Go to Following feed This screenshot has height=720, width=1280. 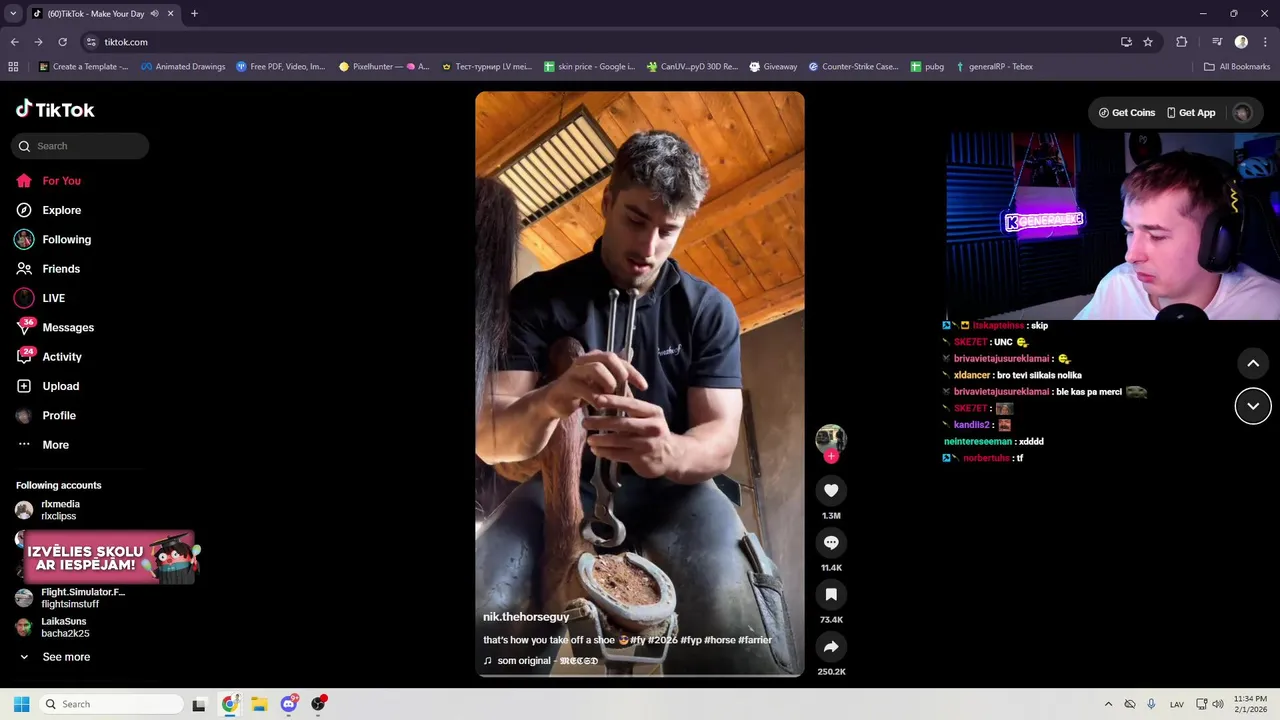point(53,240)
